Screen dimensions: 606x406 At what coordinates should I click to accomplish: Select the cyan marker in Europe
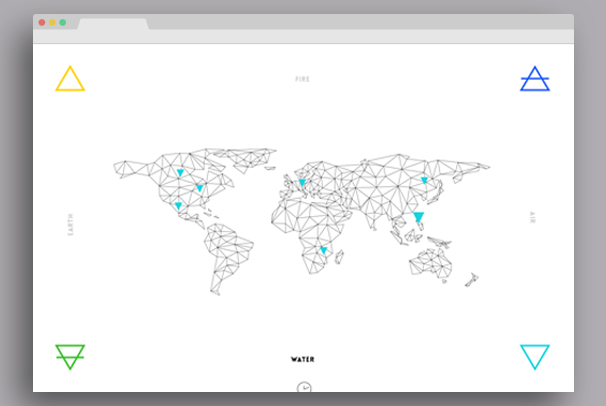[x=301, y=182]
